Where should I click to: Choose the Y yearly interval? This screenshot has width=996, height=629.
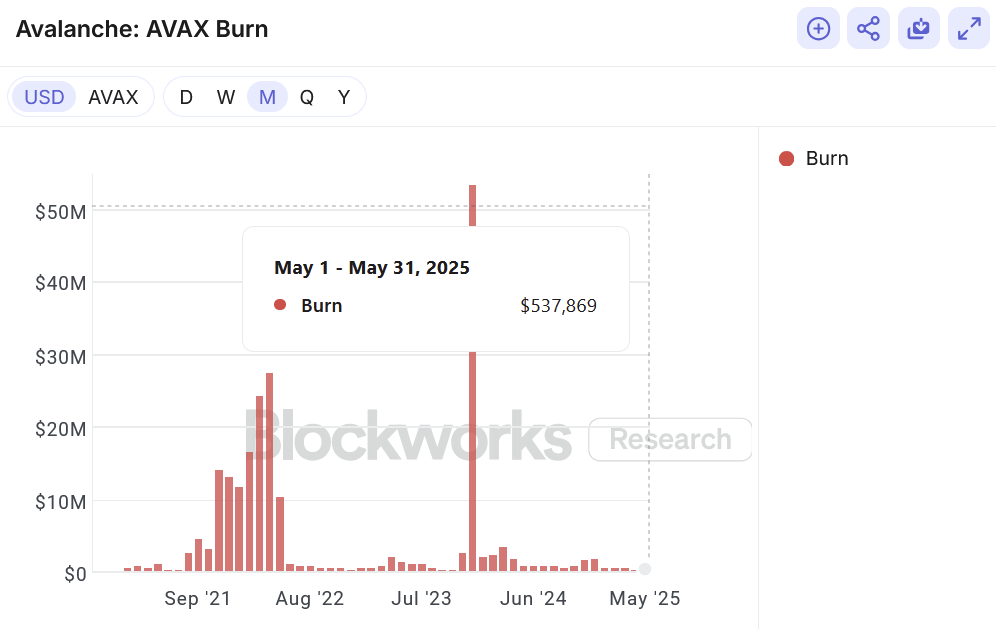[344, 97]
